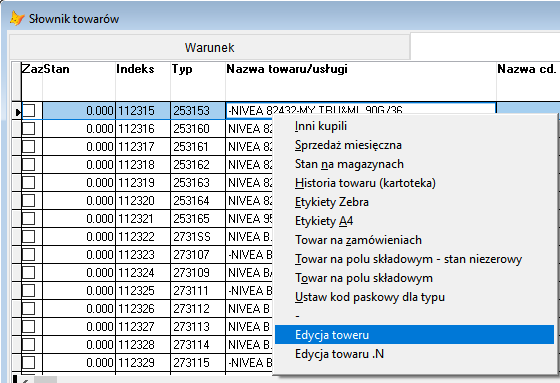Click the Nazwa cd. column header

pyautogui.click(x=528, y=81)
